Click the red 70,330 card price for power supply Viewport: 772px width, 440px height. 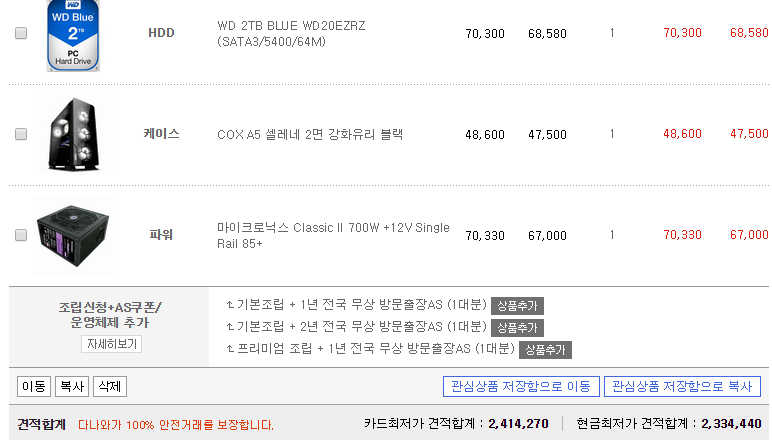[x=682, y=235]
